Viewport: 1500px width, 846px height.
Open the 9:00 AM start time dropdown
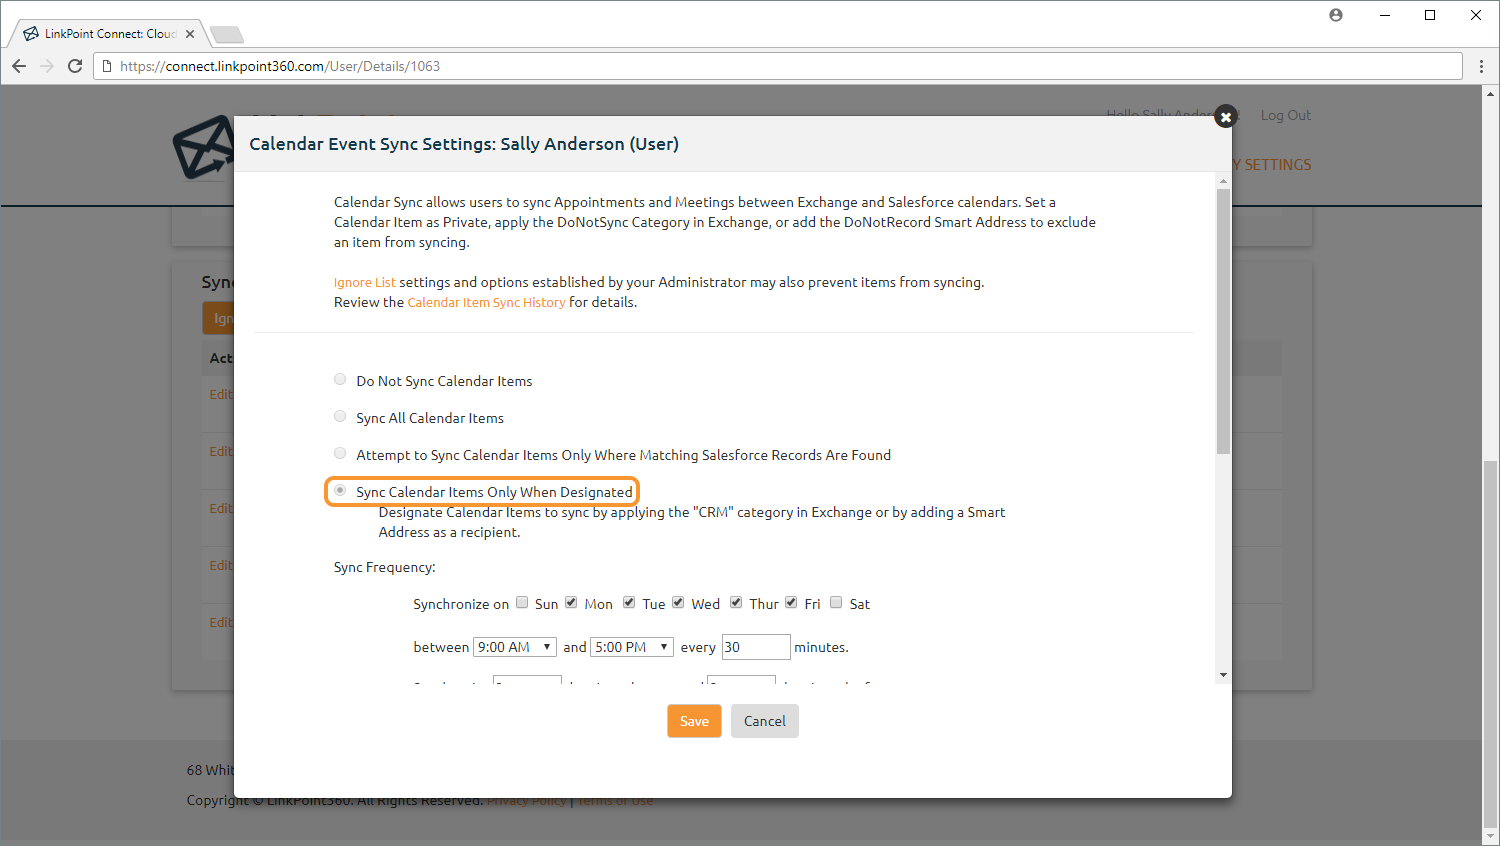click(x=515, y=647)
